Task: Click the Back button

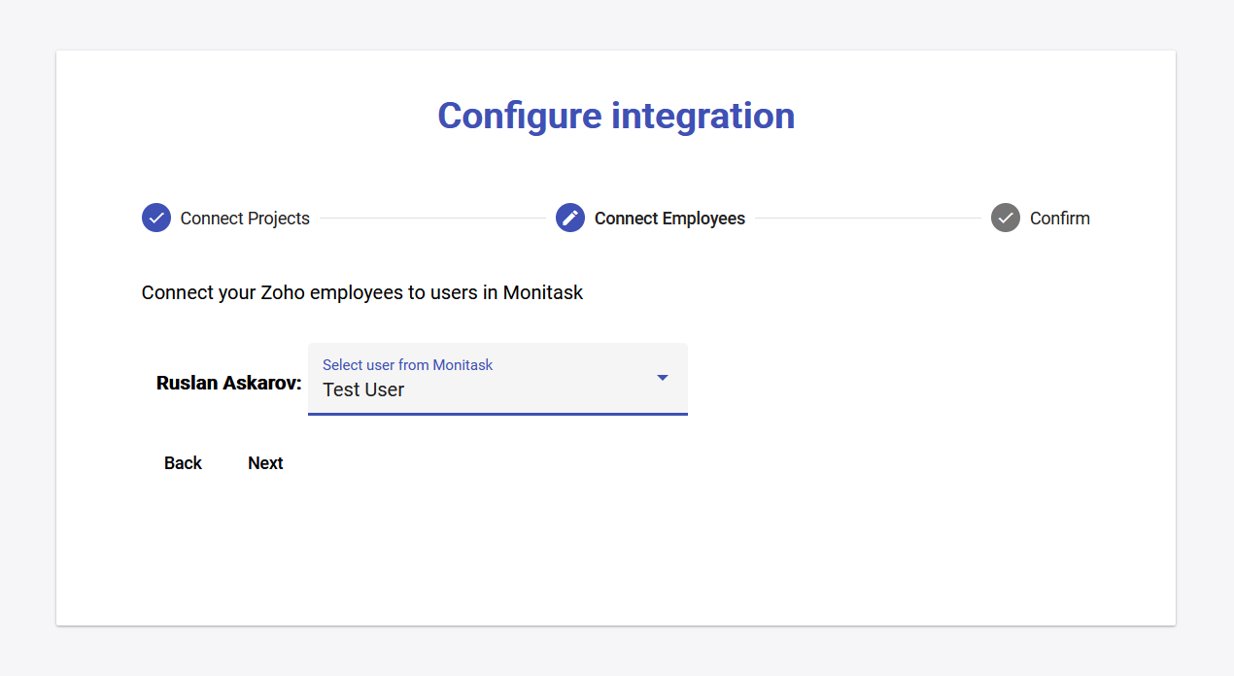Action: pos(182,462)
